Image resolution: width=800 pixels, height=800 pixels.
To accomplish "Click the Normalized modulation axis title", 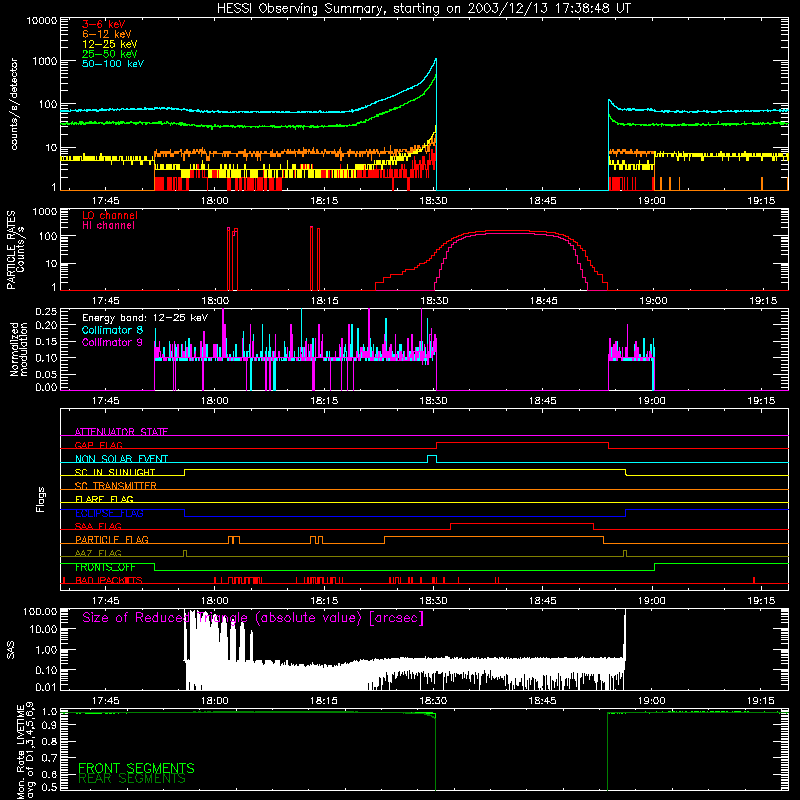I will [18, 349].
